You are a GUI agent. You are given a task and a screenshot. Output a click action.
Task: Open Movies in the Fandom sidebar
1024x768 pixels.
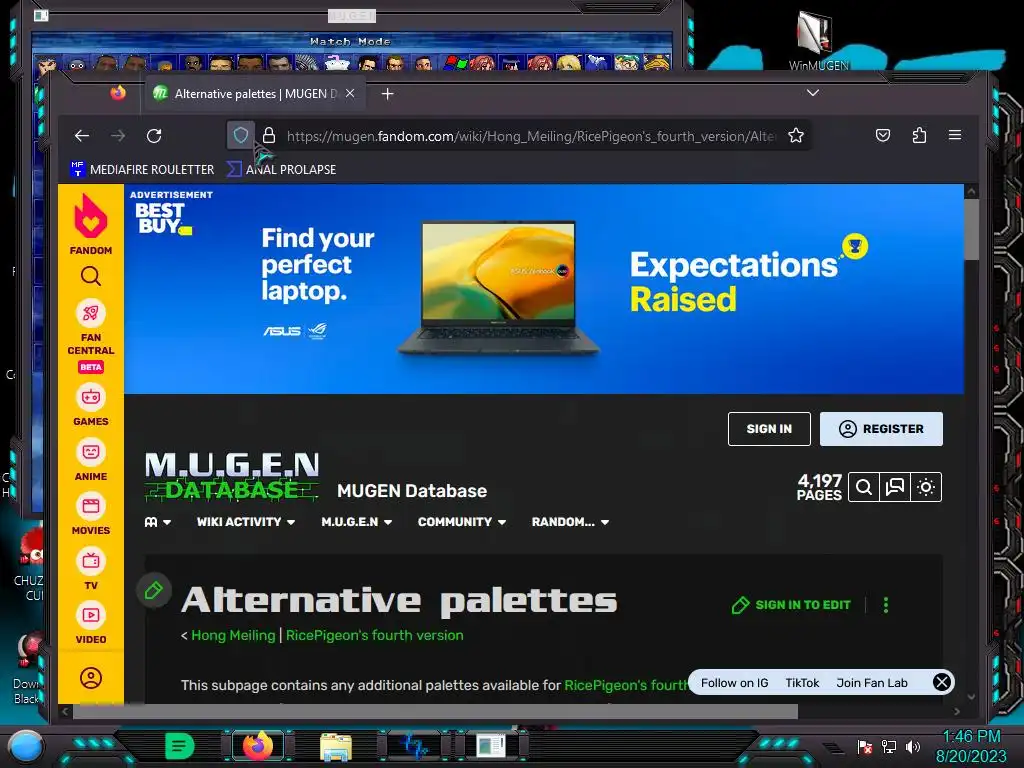pos(91,515)
